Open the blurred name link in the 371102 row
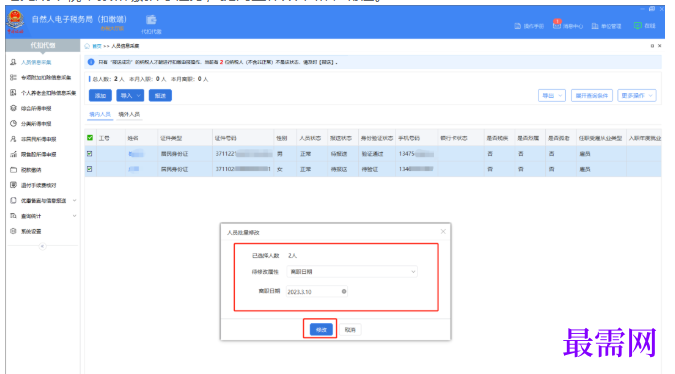The height and width of the screenshot is (374, 675). [134, 169]
